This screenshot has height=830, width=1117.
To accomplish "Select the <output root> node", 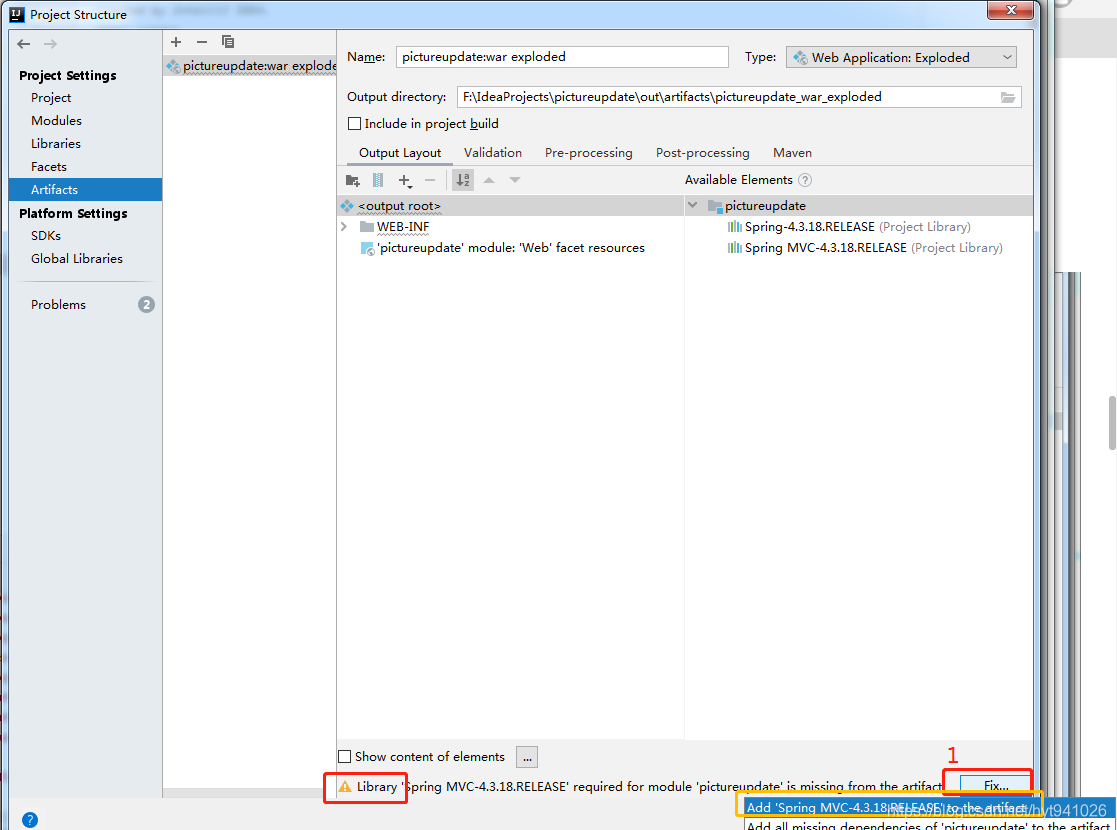I will point(510,206).
